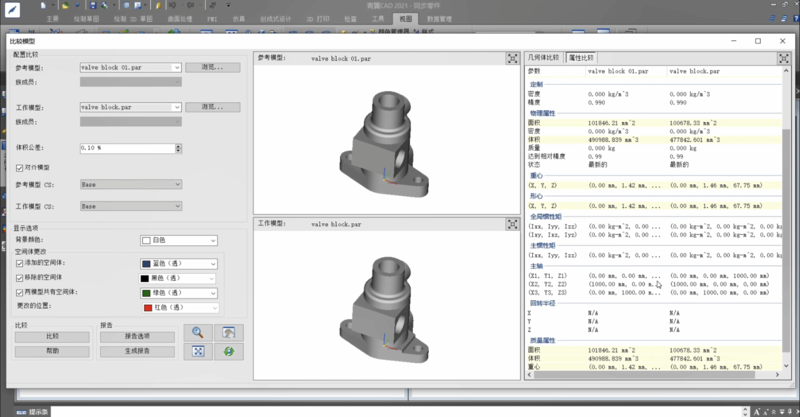This screenshot has width=800, height=417.
Task: Open the 工作模型 file dropdown
Action: click(176, 106)
